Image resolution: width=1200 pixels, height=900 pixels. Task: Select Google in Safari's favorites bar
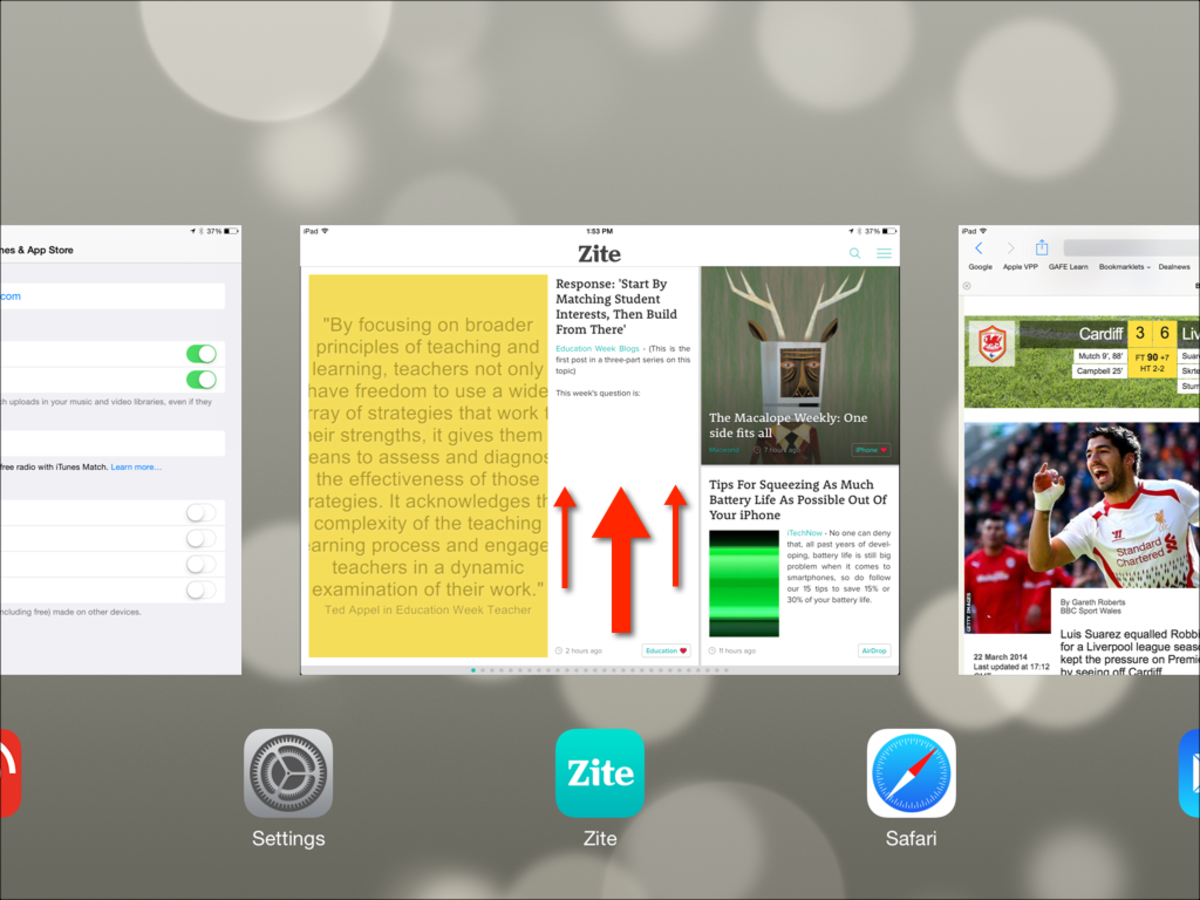(x=980, y=266)
